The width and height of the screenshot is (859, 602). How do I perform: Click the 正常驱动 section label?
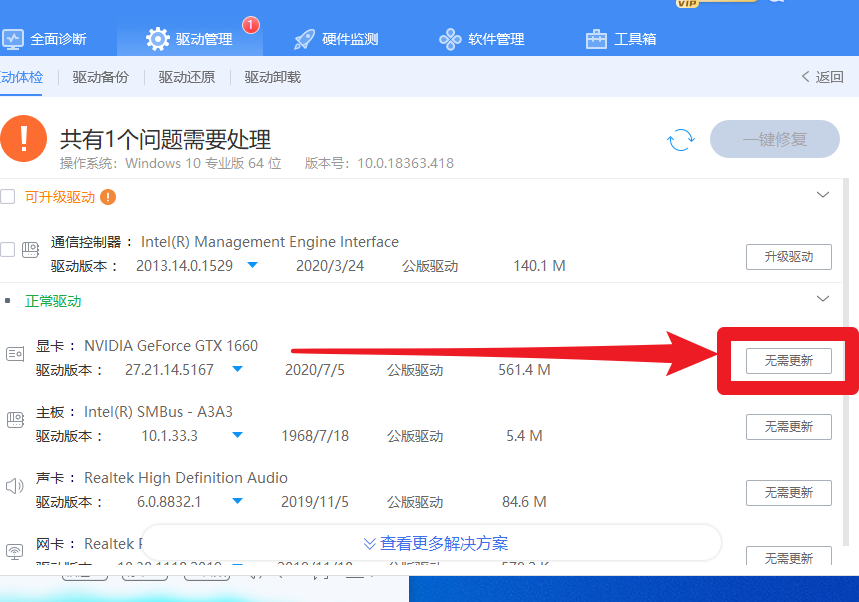tap(53, 301)
